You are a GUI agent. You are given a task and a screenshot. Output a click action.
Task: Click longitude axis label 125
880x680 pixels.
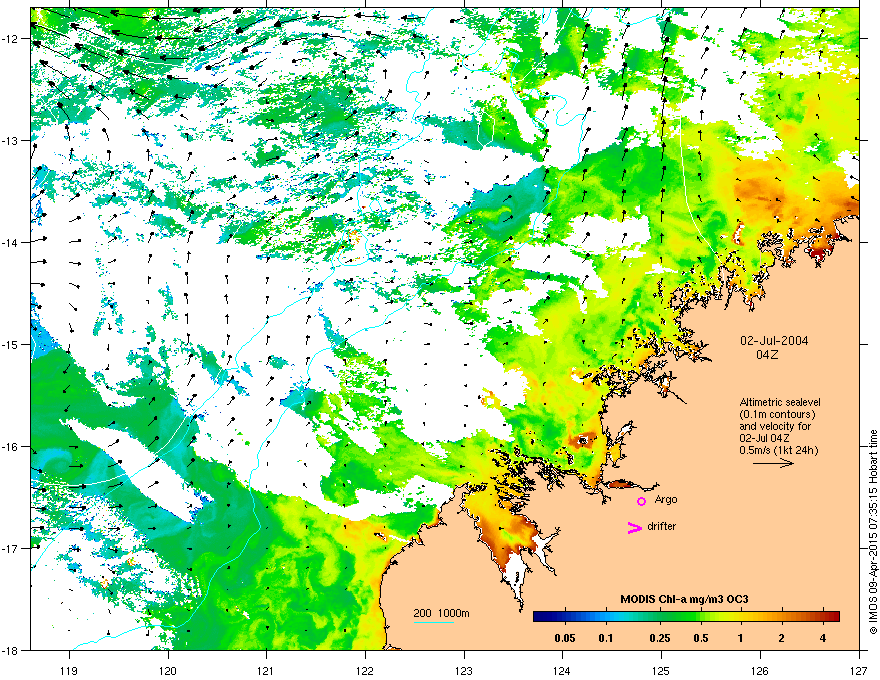pyautogui.click(x=662, y=670)
